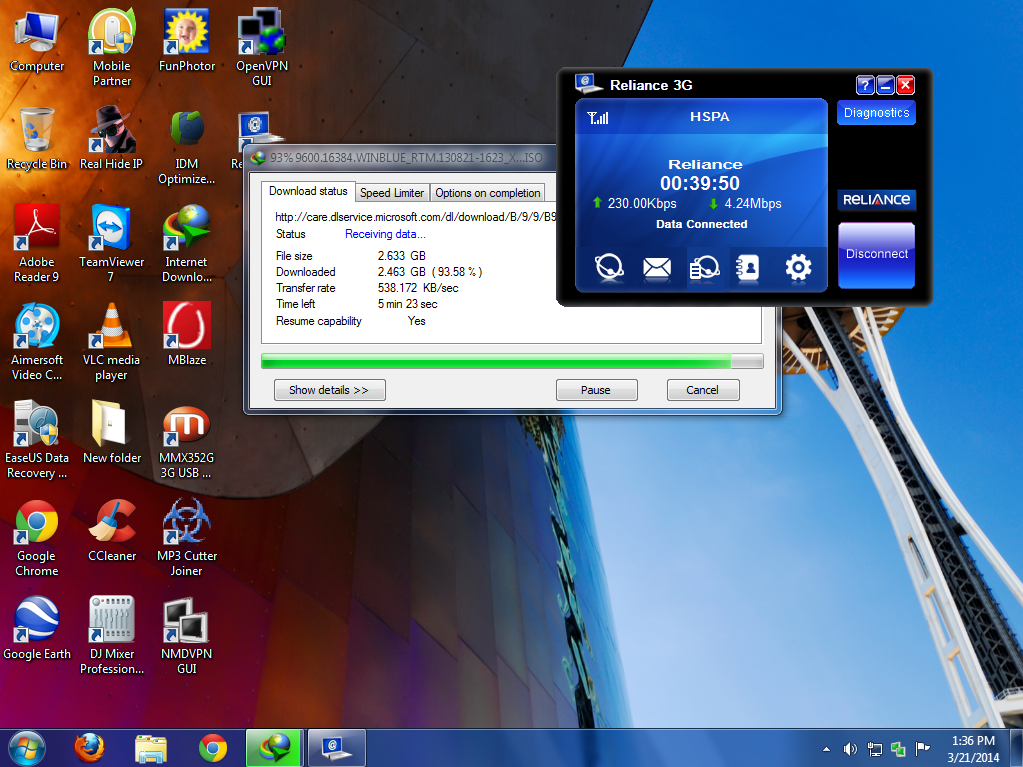
Task: Open the Action Center flag icon
Action: tap(923, 749)
